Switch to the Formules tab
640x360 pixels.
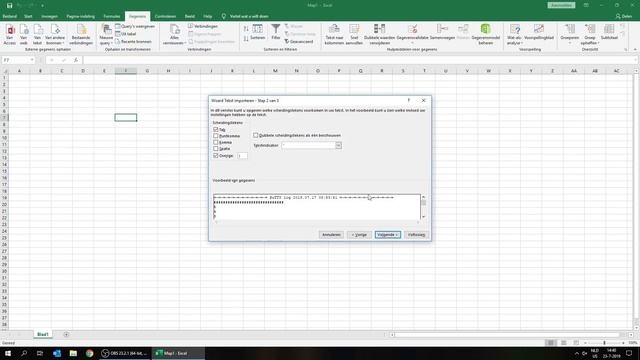pos(111,16)
